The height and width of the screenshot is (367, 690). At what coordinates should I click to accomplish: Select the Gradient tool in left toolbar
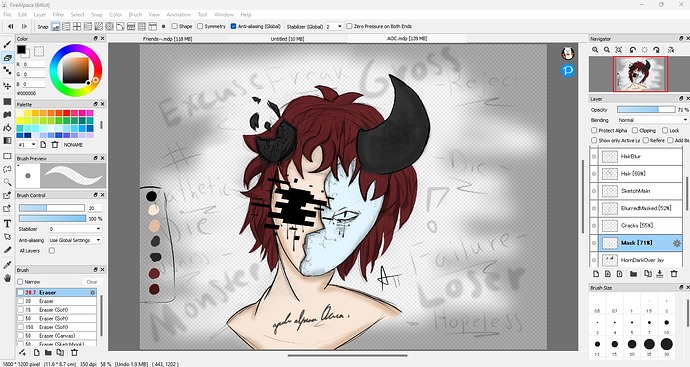click(7, 141)
